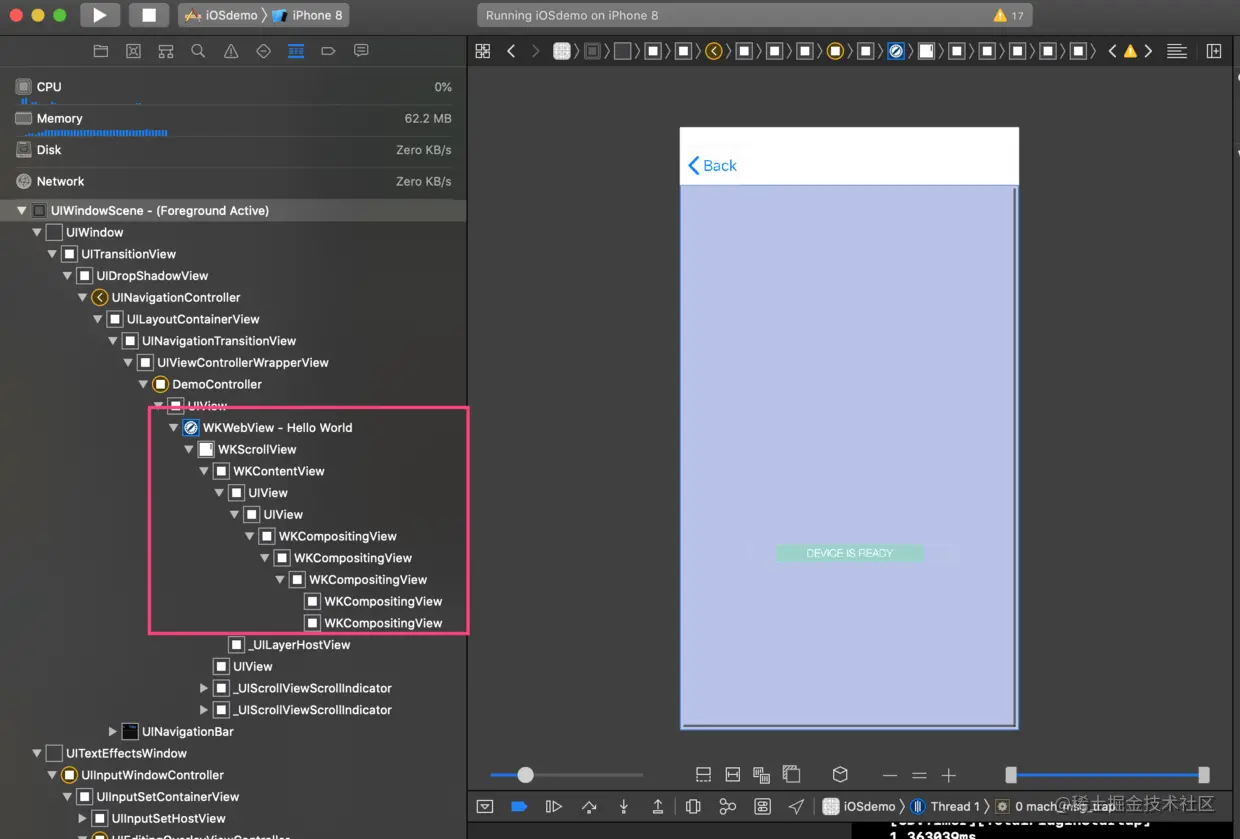
Task: Zoom out the canvas with minus
Action: 890,775
